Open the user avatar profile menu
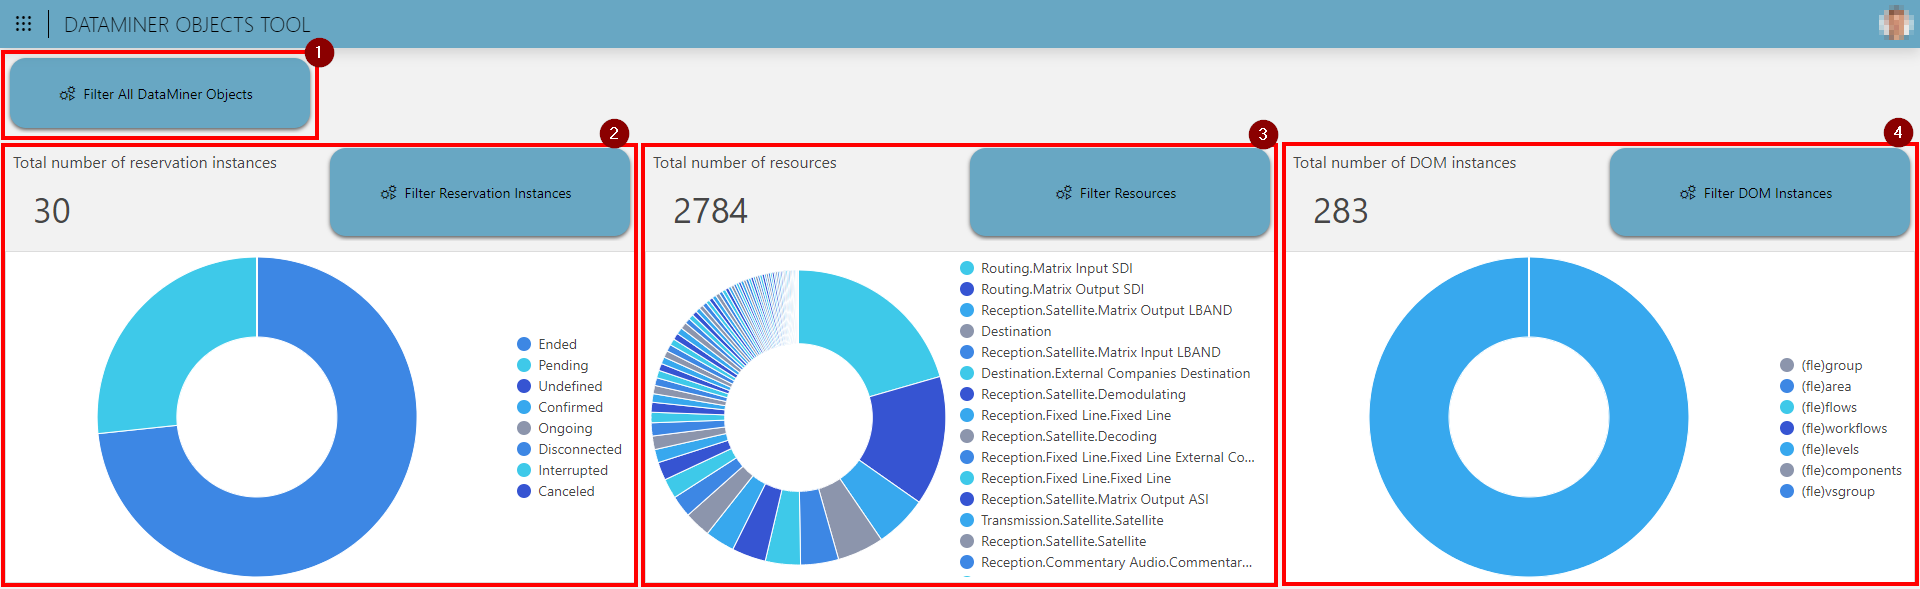The height and width of the screenshot is (589, 1920). 1895,23
